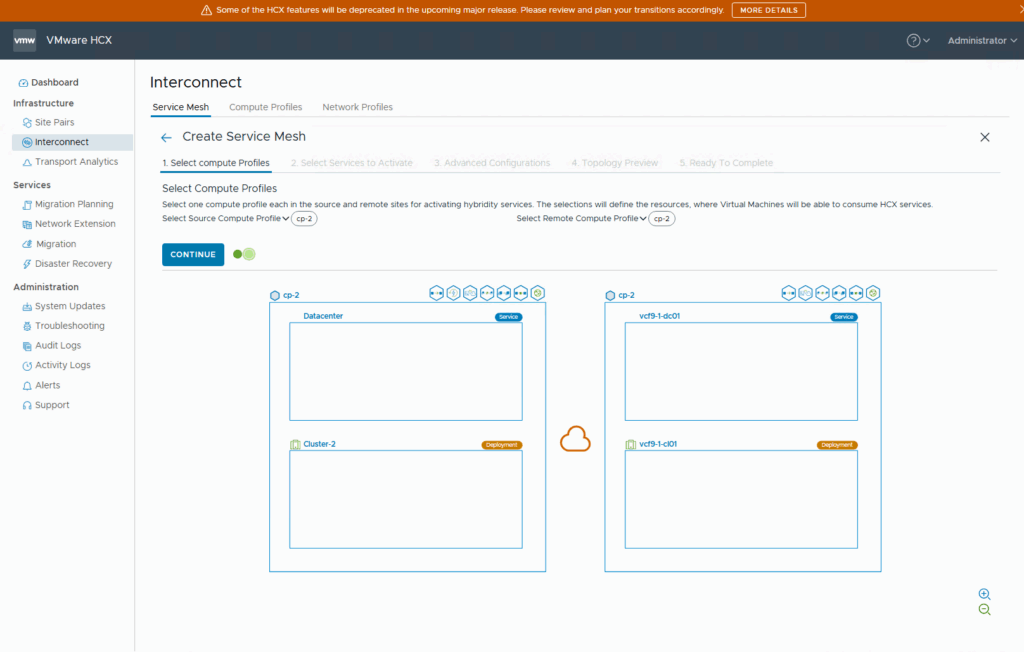Switch to the Network Profiles tab
The width and height of the screenshot is (1024, 652).
[357, 107]
